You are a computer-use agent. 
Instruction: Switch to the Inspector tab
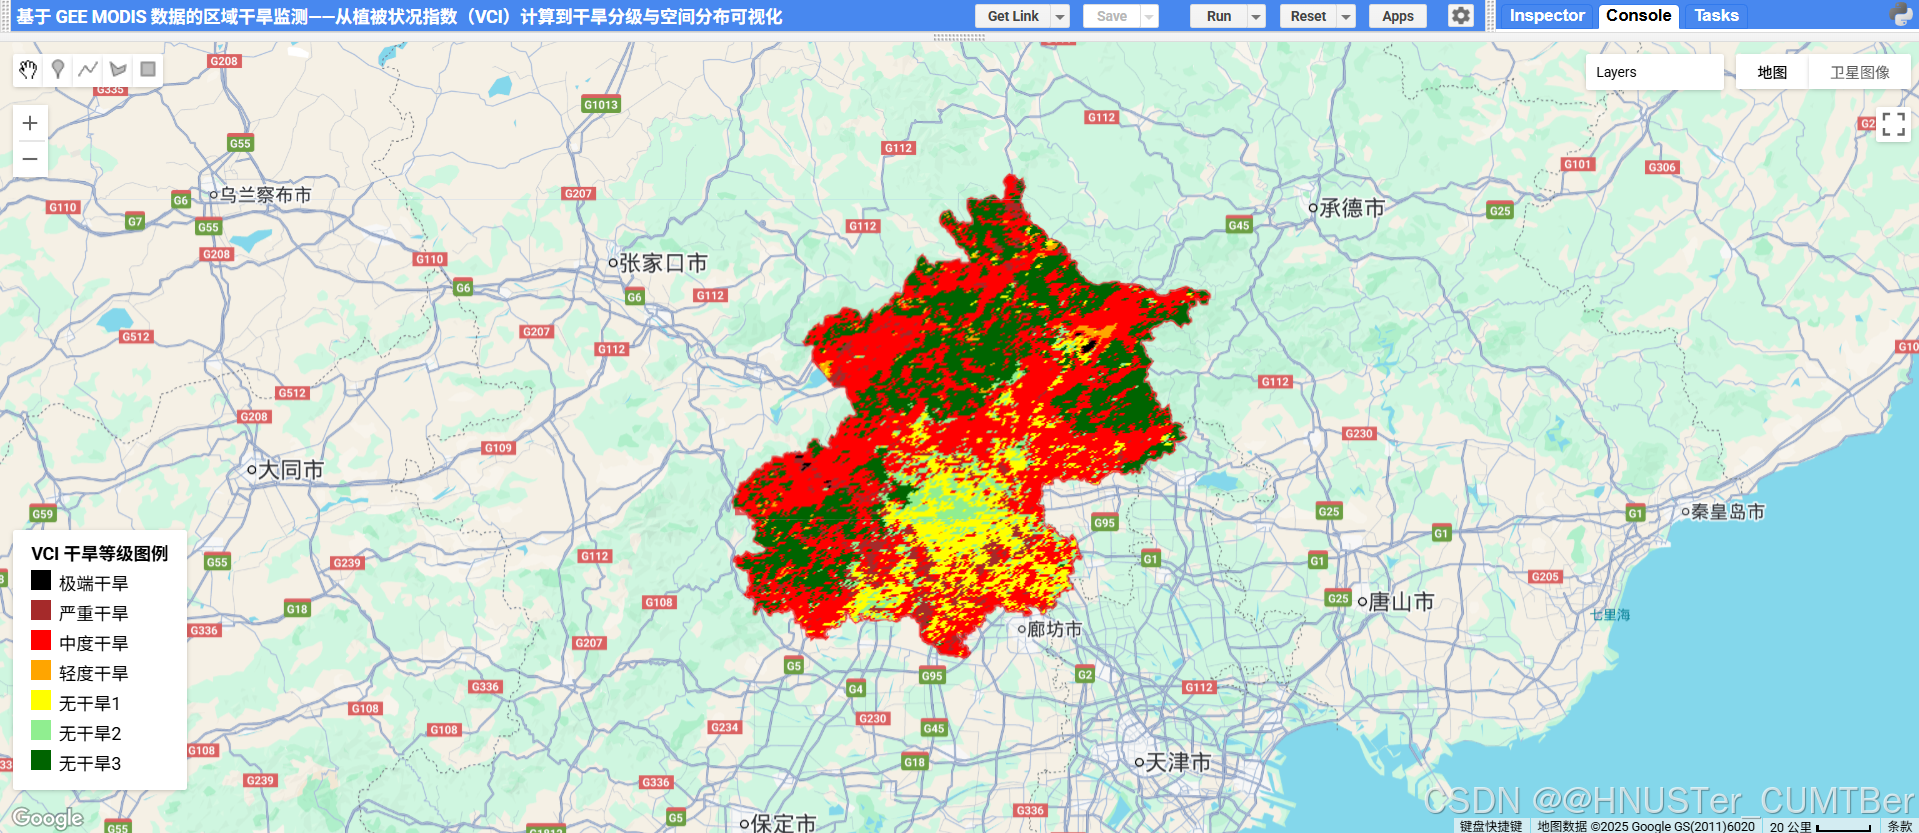point(1547,15)
